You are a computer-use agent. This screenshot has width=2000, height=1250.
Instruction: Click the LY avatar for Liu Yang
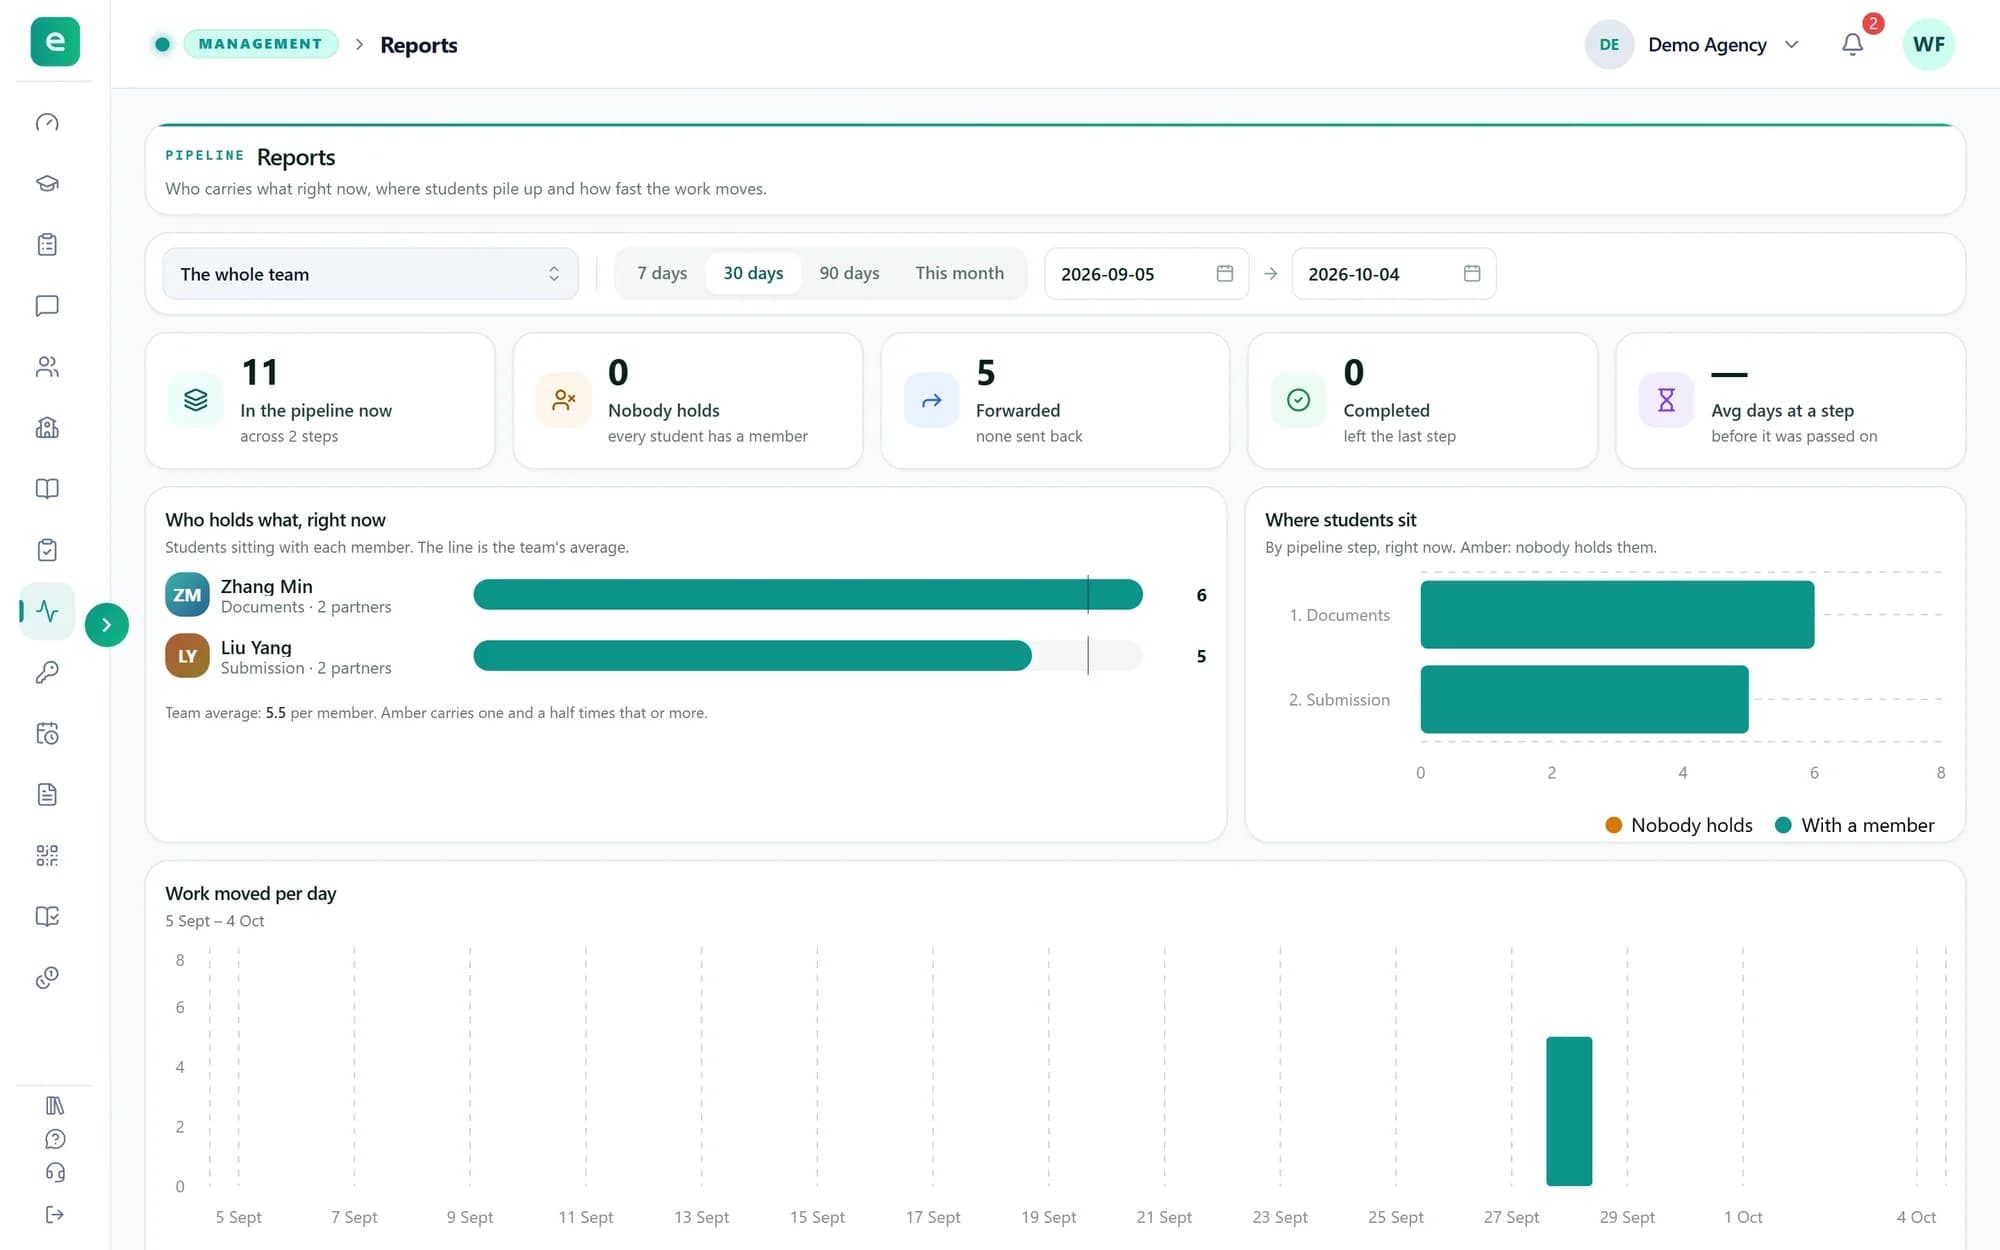point(187,656)
